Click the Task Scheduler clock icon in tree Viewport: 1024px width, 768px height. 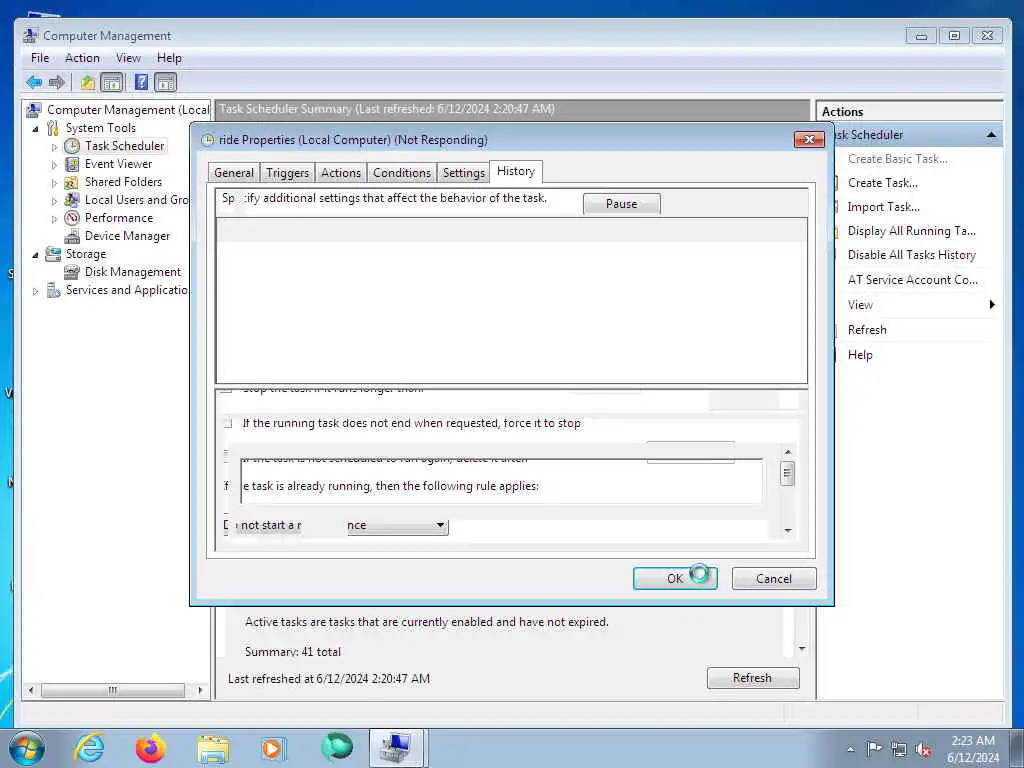(72, 146)
